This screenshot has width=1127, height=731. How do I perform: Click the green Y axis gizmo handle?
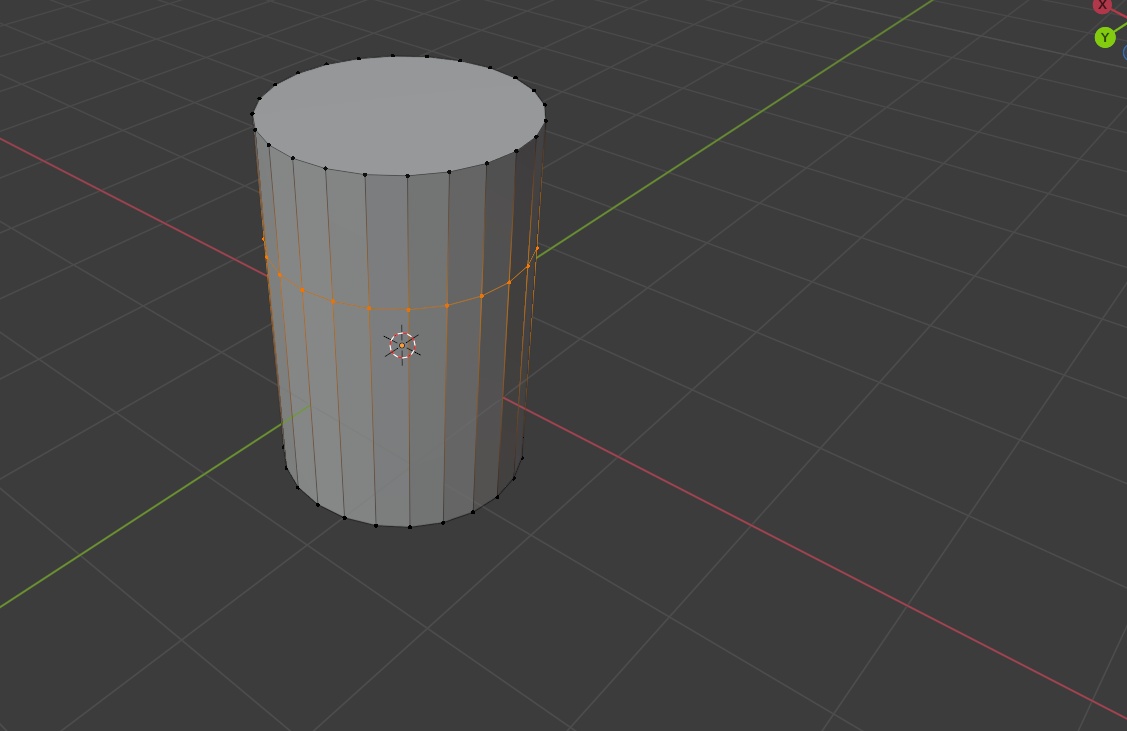pos(1105,37)
